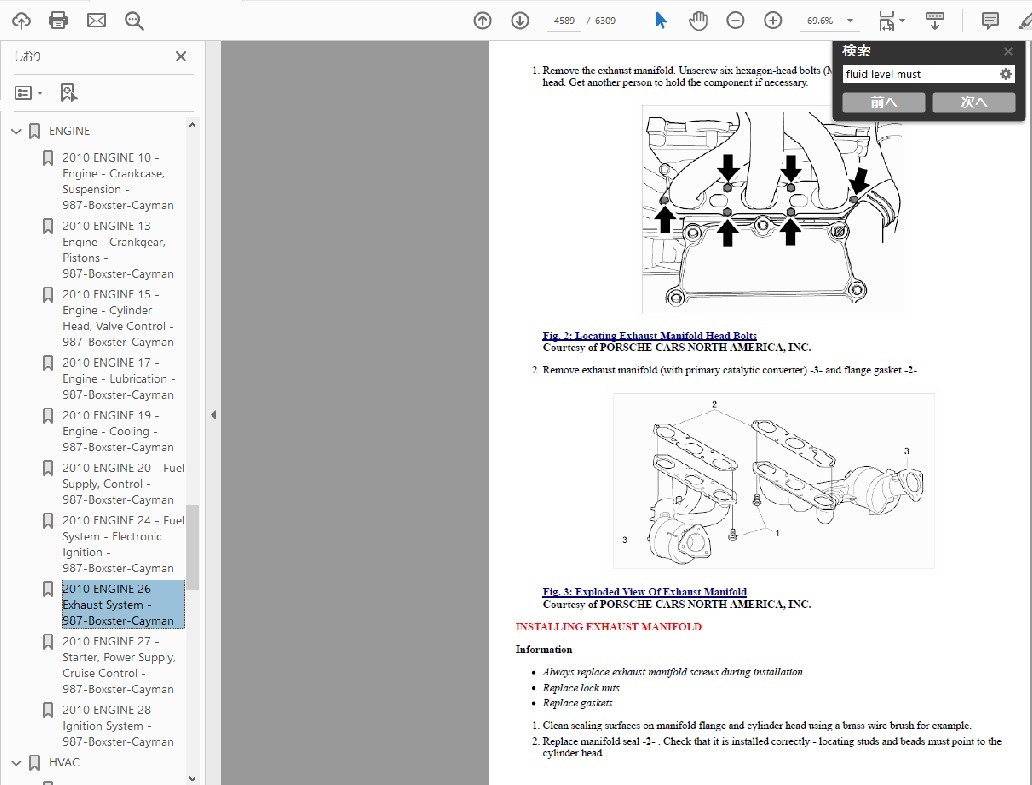Click next result button 次へ
The image size is (1032, 785).
973,102
